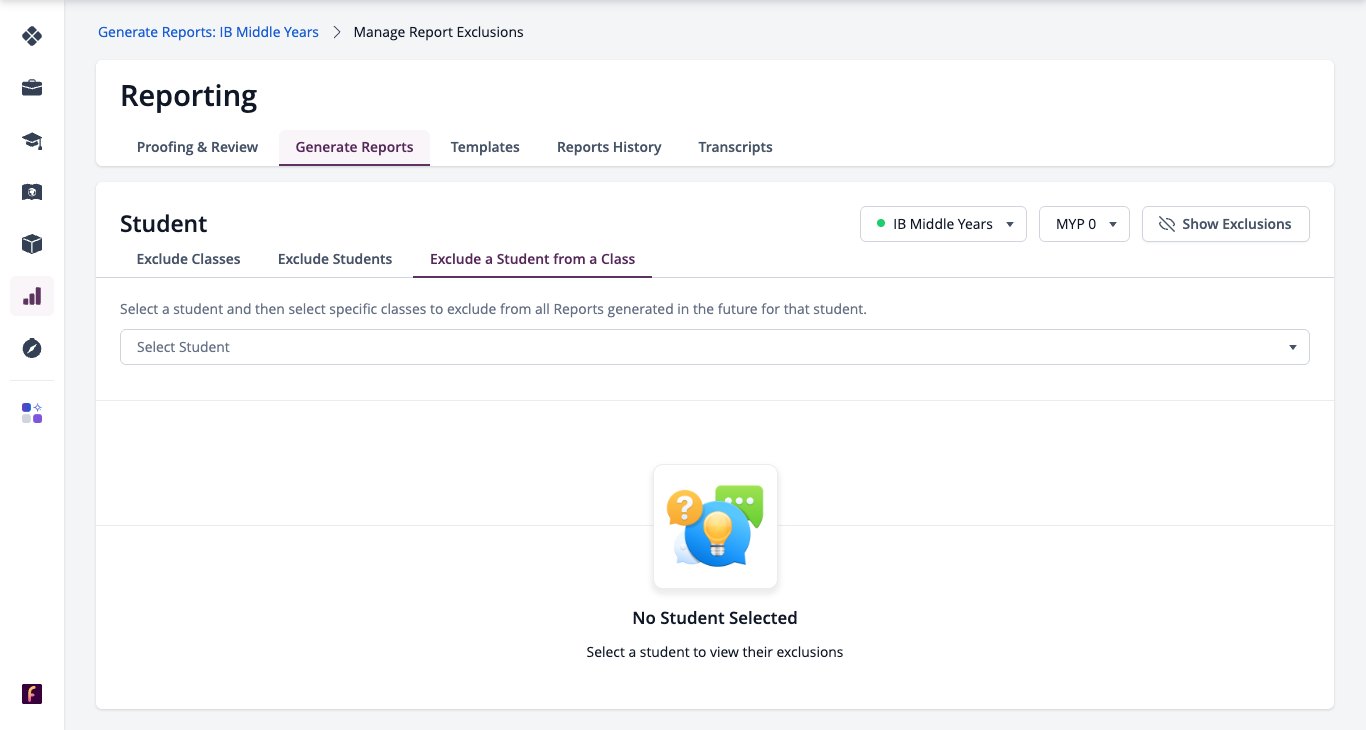Click the globe book icon in sidebar
Image resolution: width=1366 pixels, height=730 pixels.
pyautogui.click(x=32, y=192)
